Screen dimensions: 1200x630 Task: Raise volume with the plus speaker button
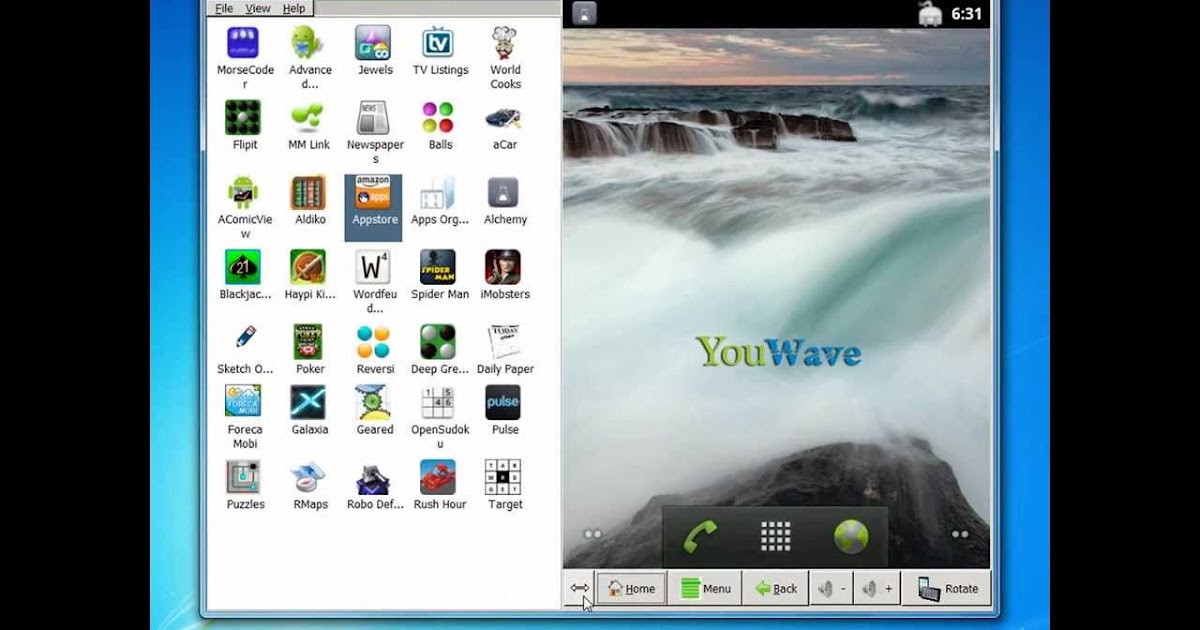(876, 589)
